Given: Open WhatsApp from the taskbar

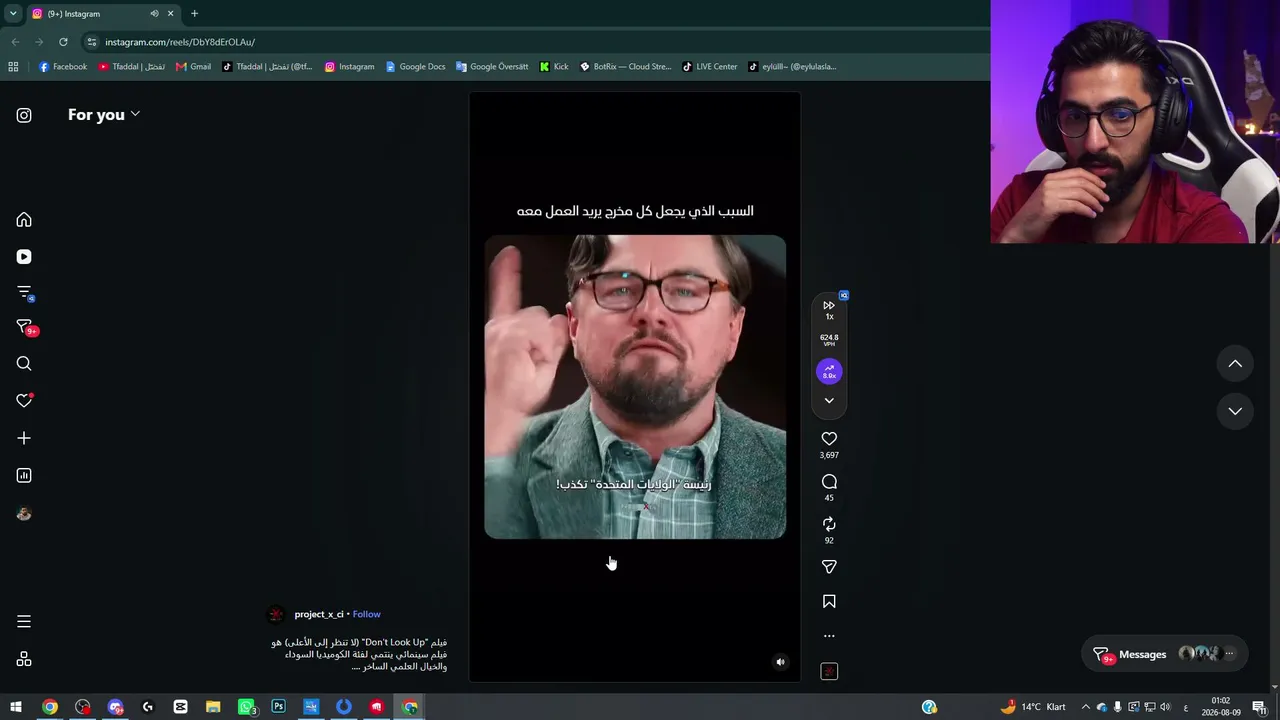Looking at the screenshot, I should [x=246, y=707].
